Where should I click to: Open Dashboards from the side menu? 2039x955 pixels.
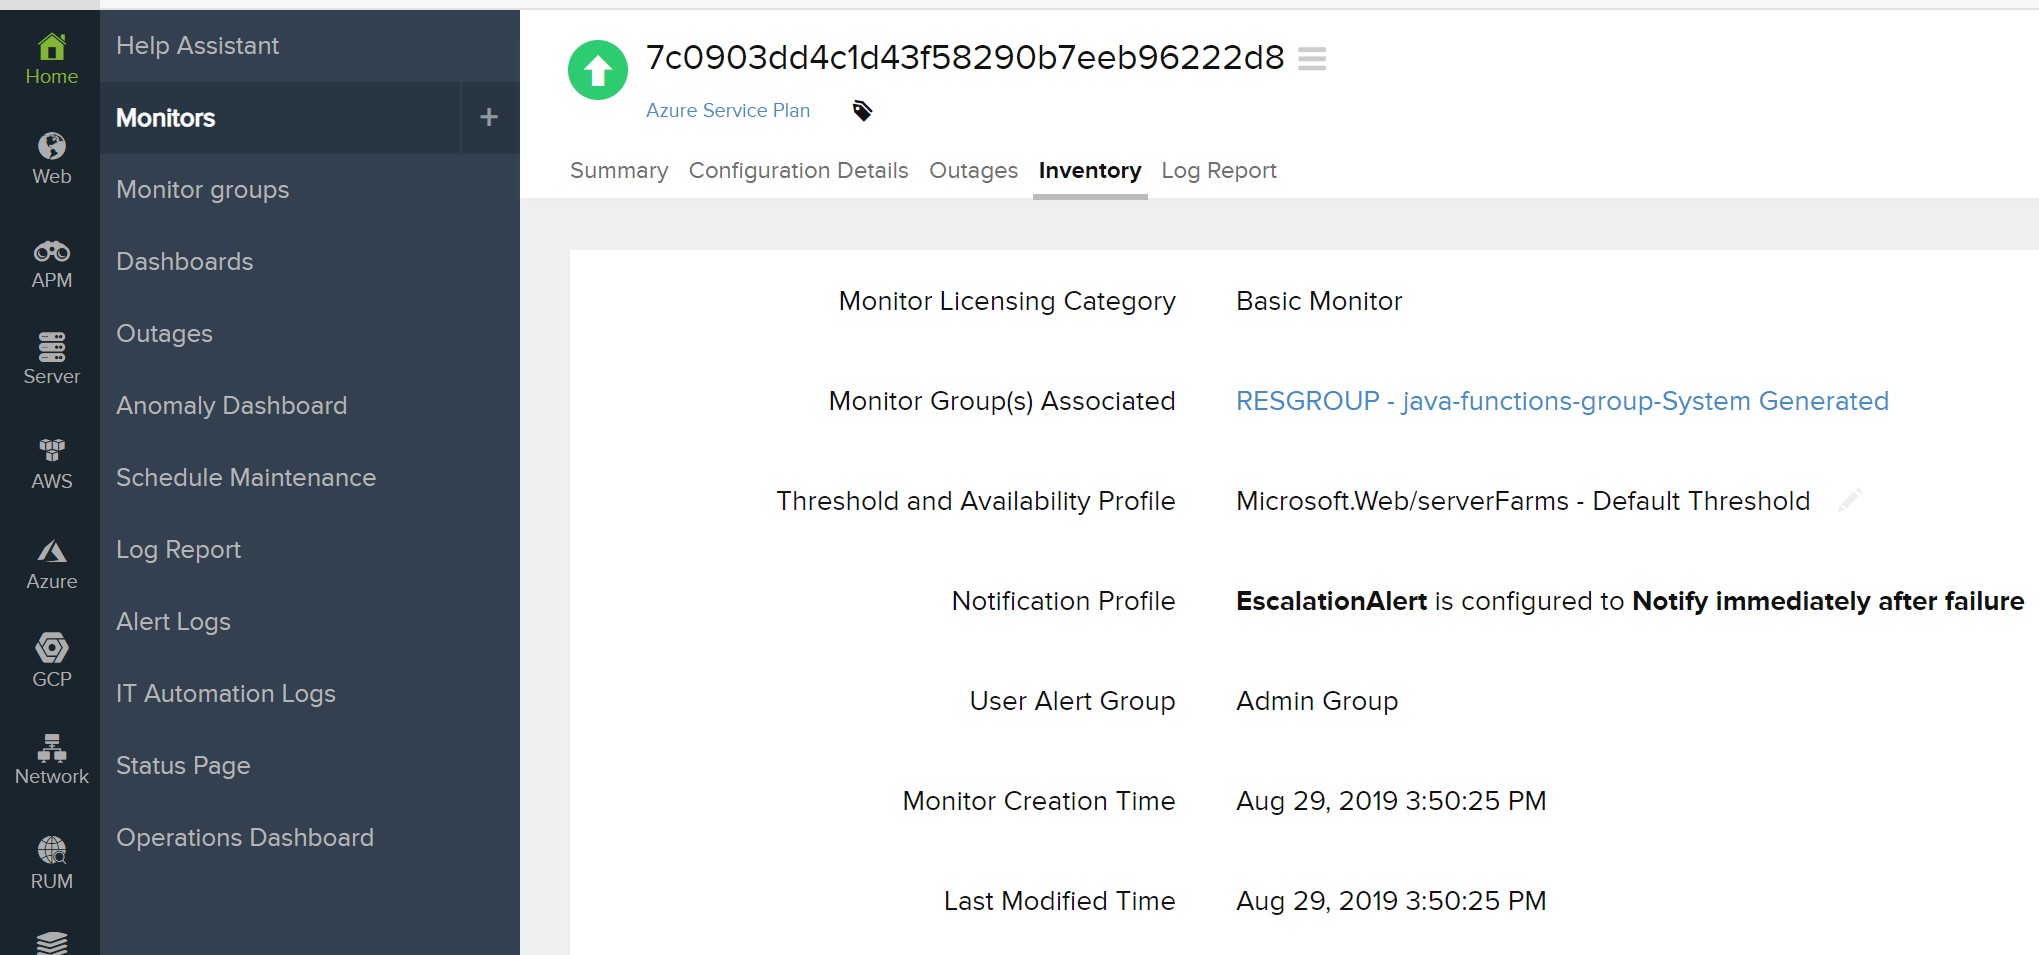[184, 261]
